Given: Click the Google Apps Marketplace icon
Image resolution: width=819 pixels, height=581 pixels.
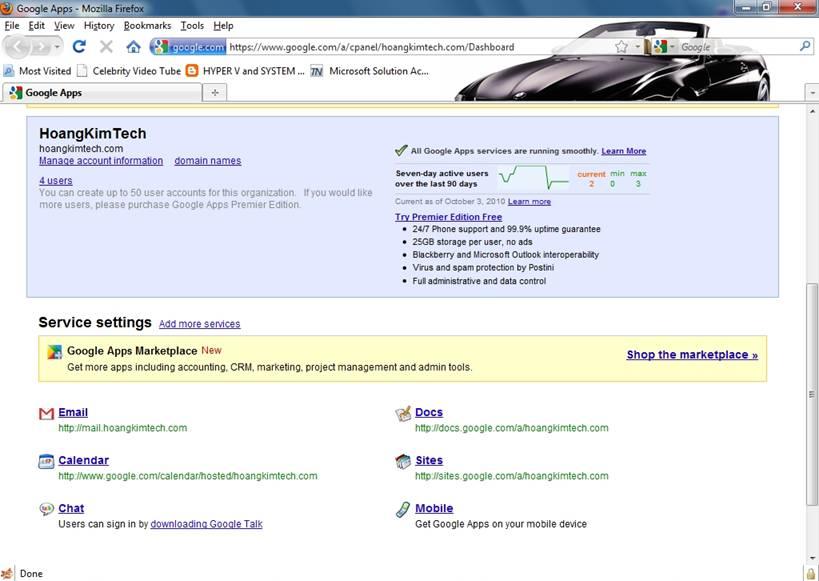Looking at the screenshot, I should click(54, 352).
